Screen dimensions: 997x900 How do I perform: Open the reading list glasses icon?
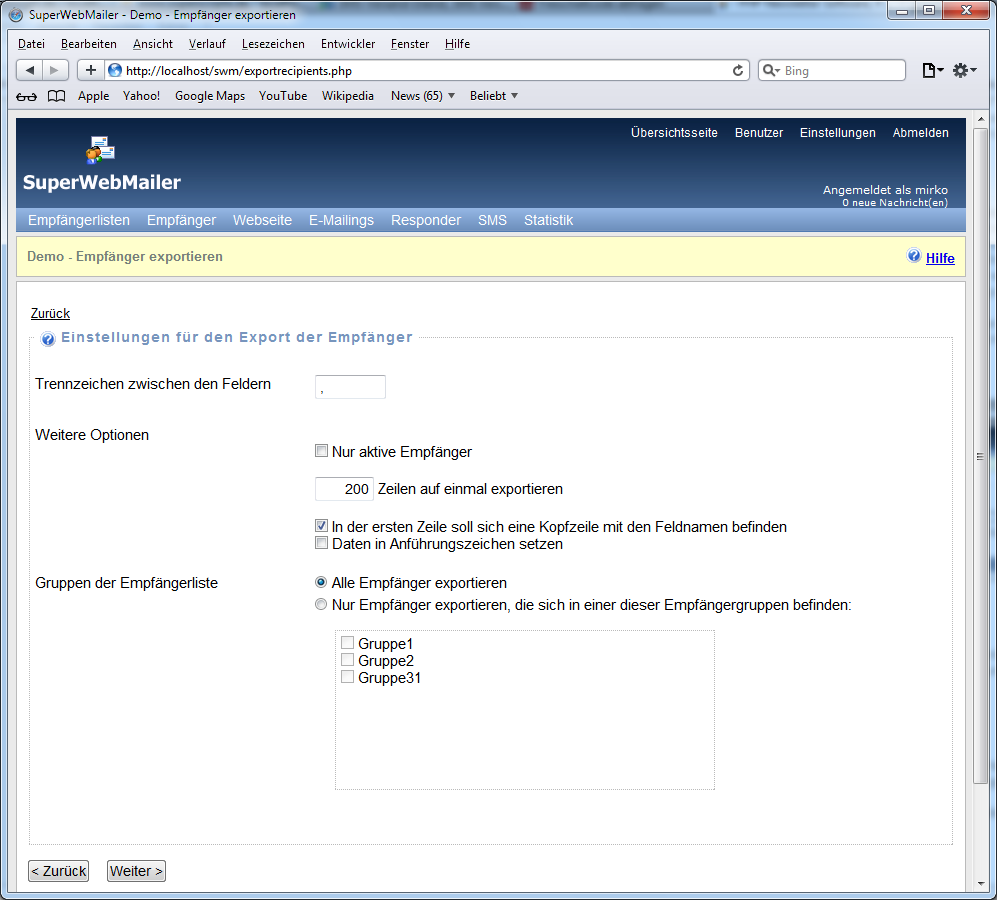pyautogui.click(x=27, y=96)
